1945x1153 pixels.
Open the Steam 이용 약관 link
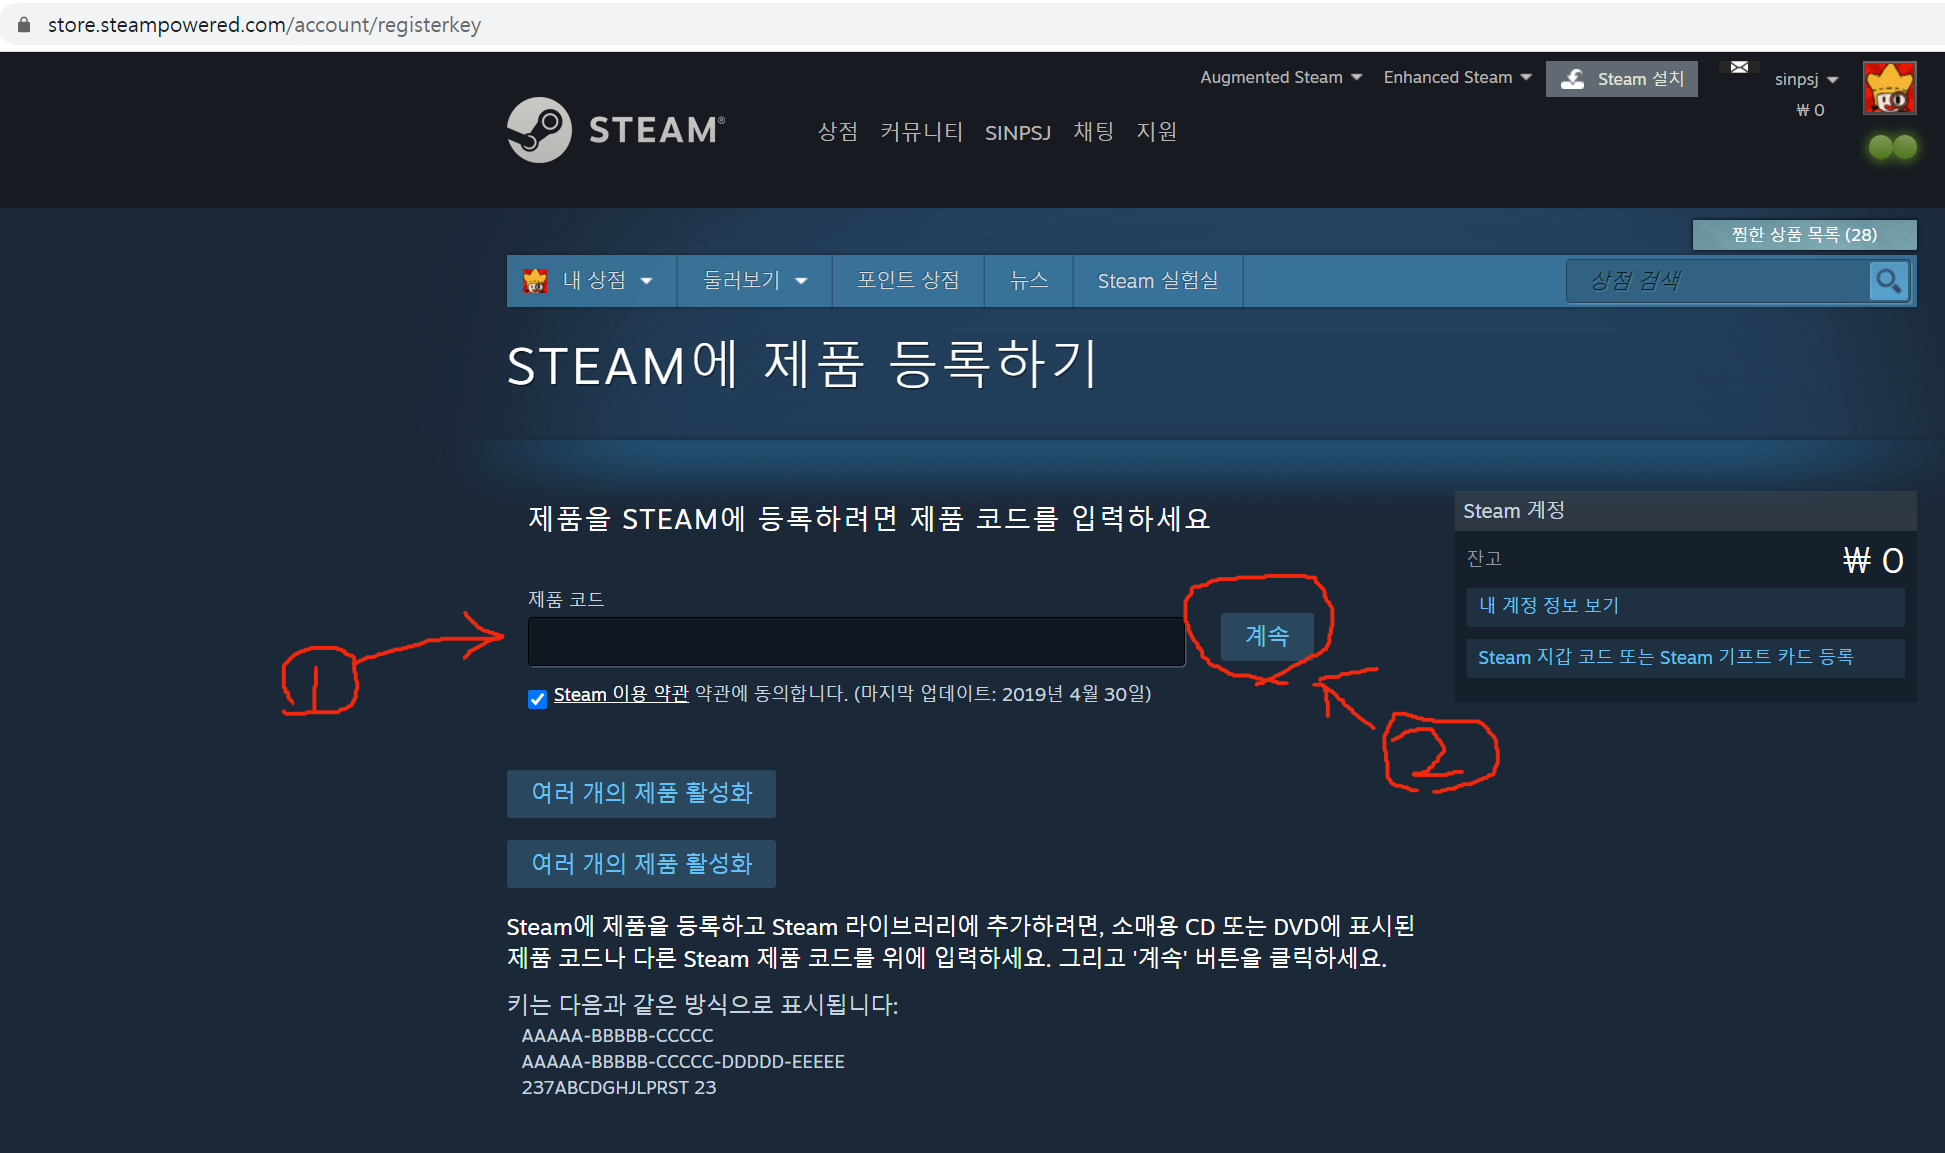pyautogui.click(x=620, y=694)
